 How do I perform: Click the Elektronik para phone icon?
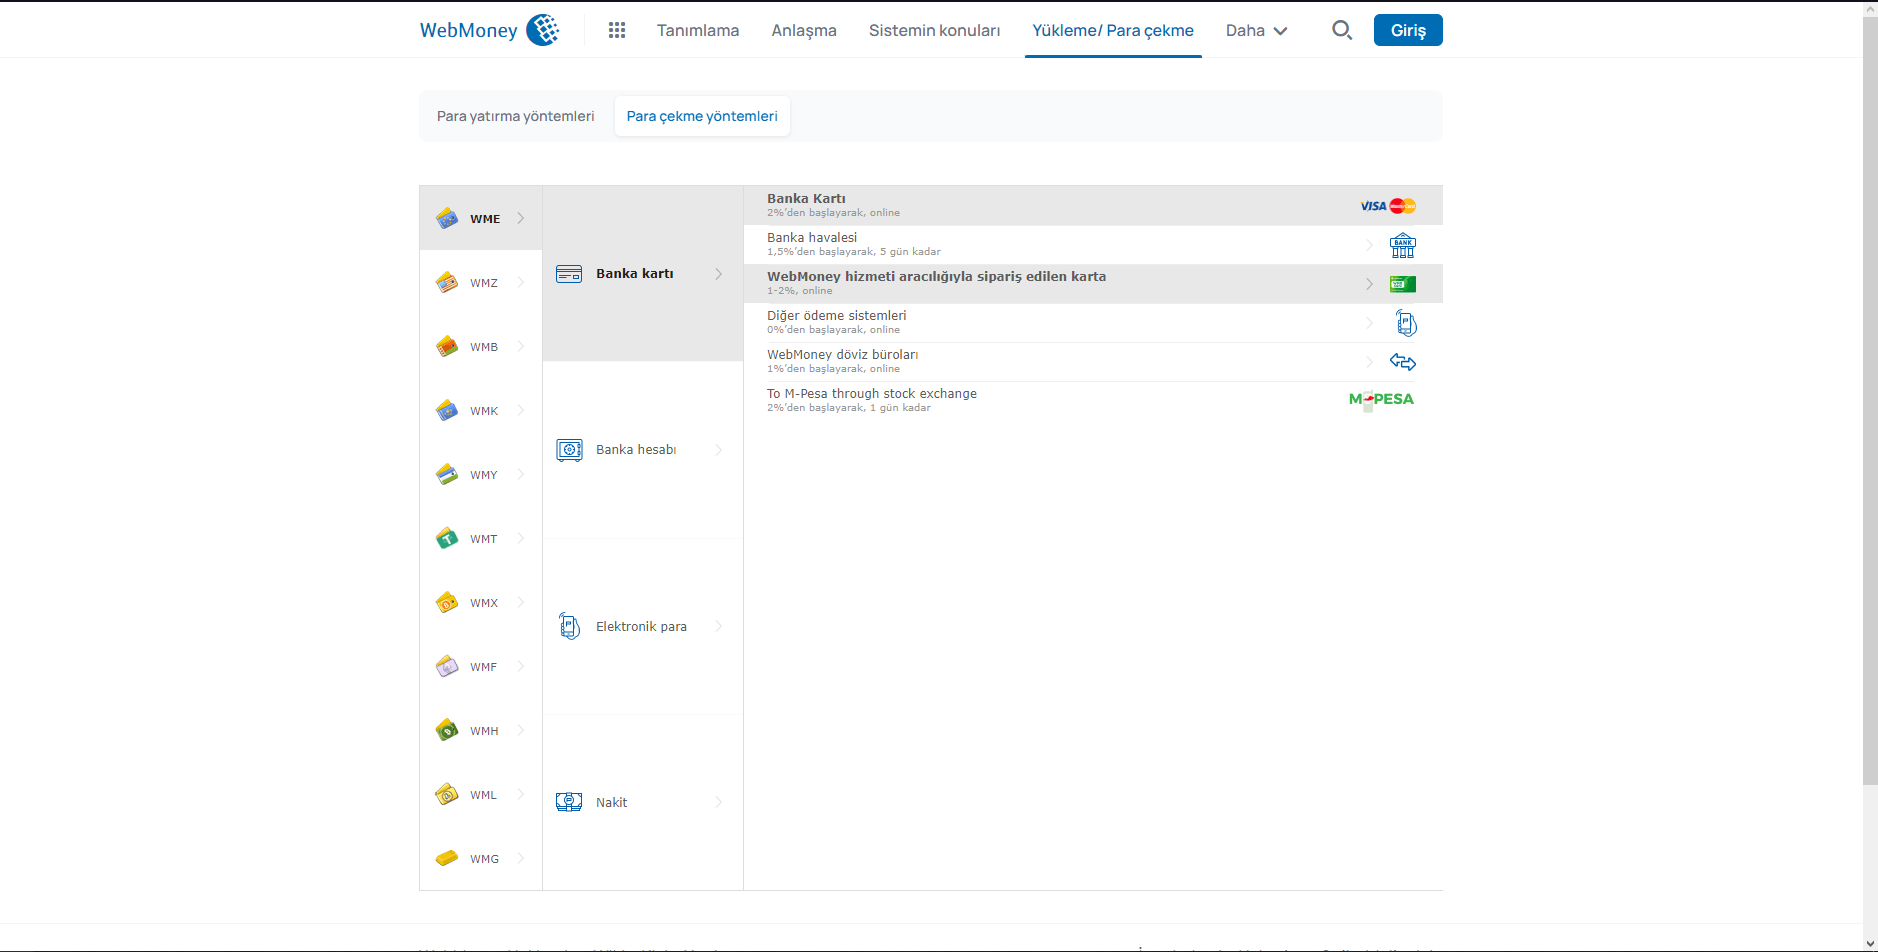(569, 626)
